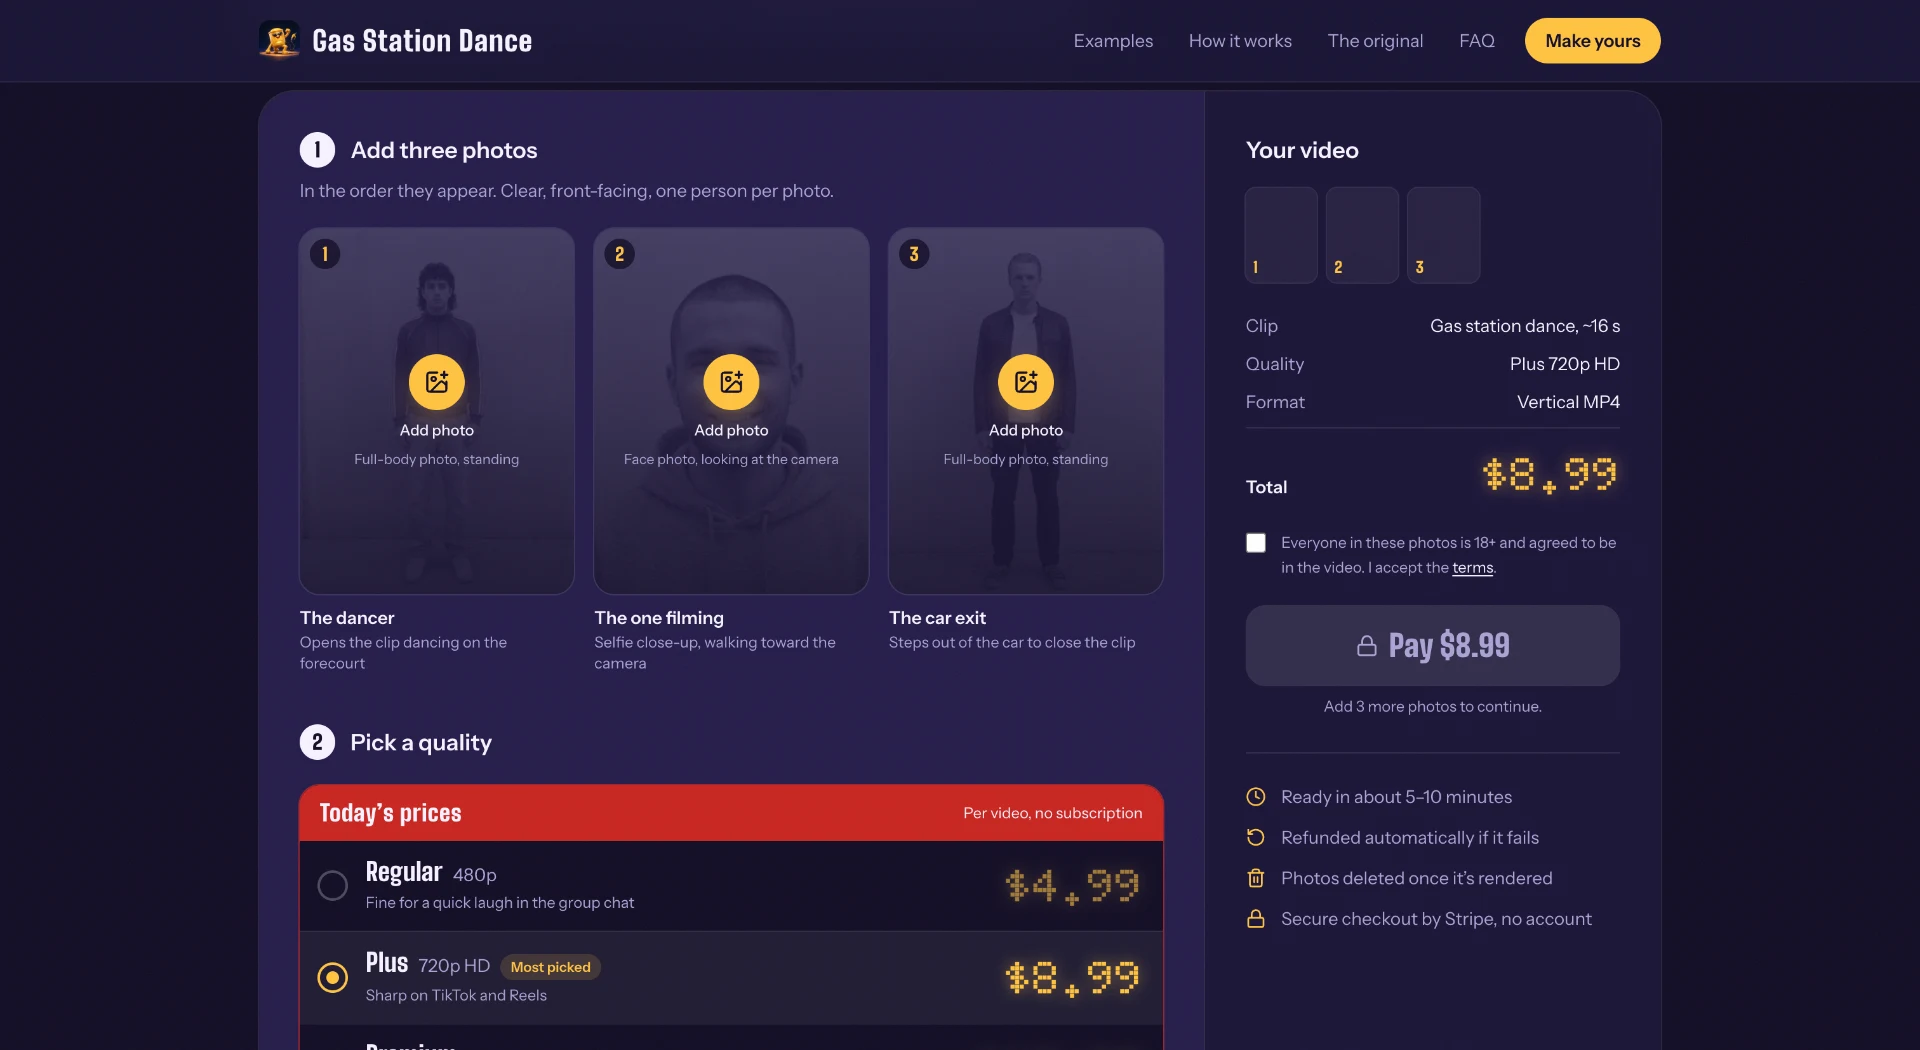Click the clock icon beside ready time

(1256, 797)
